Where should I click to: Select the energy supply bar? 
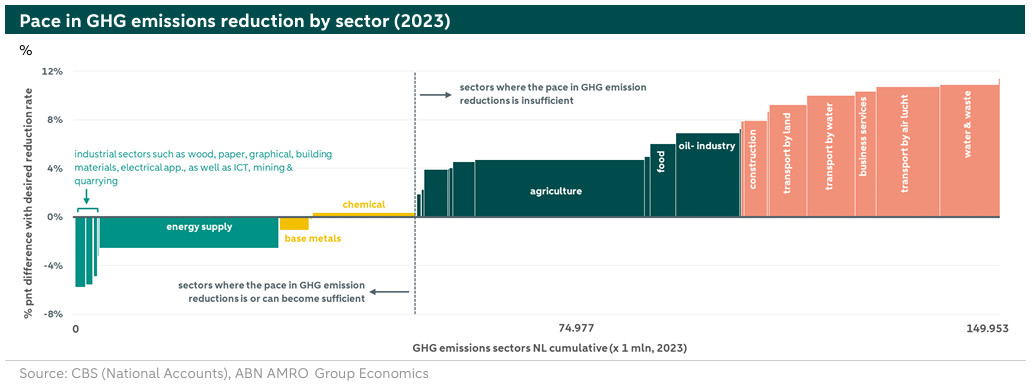[x=189, y=232]
